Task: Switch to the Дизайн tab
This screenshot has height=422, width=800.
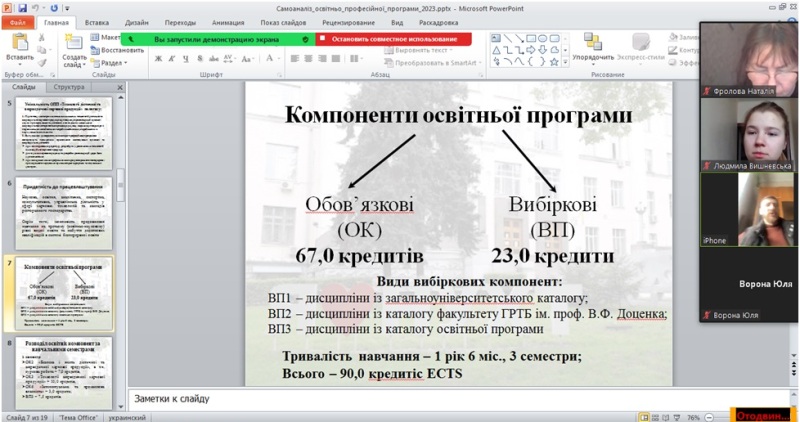Action: coord(136,22)
